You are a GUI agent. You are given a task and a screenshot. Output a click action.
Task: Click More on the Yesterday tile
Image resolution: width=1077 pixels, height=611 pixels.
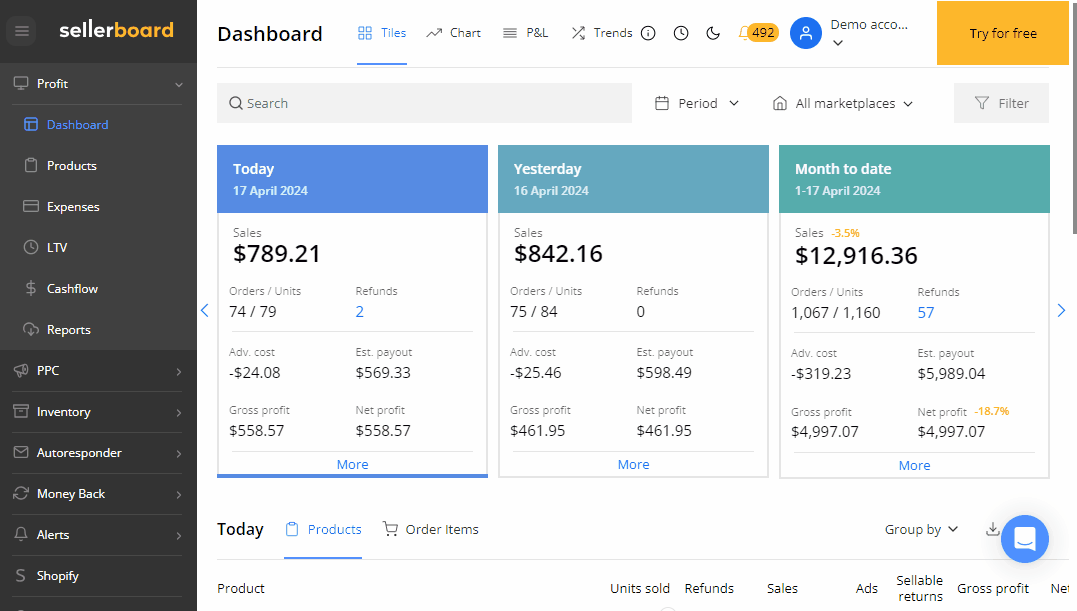pos(633,465)
